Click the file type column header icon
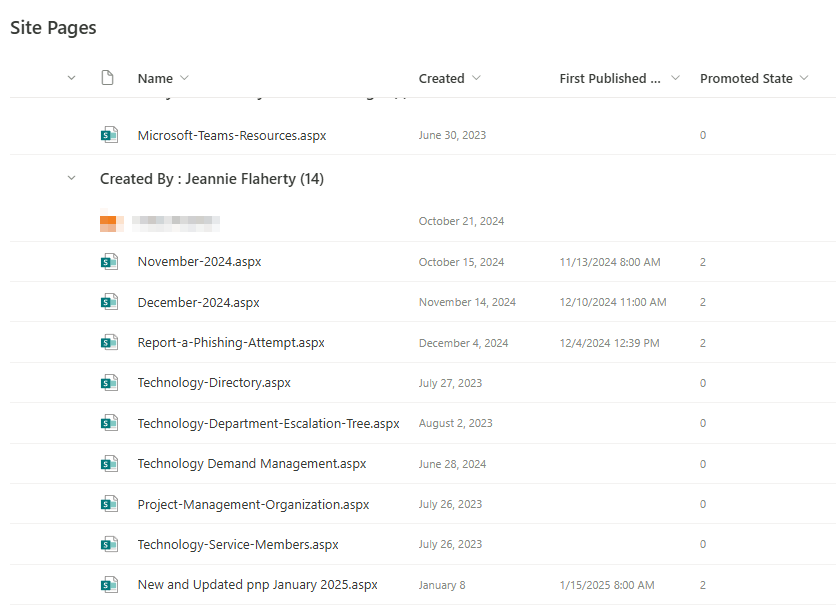Image resolution: width=836 pixels, height=612 pixels. coord(108,78)
